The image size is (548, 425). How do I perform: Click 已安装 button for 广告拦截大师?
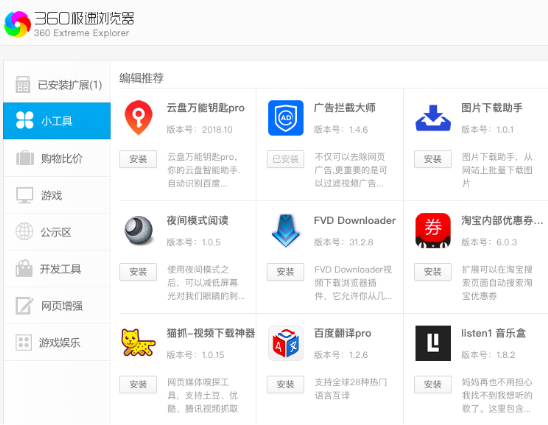pos(286,159)
